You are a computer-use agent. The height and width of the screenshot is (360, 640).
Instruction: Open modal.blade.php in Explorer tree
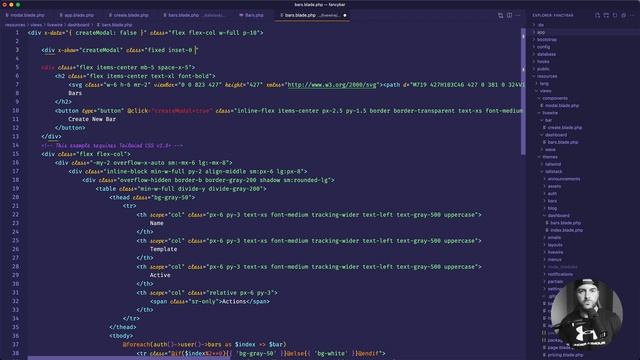coord(562,106)
